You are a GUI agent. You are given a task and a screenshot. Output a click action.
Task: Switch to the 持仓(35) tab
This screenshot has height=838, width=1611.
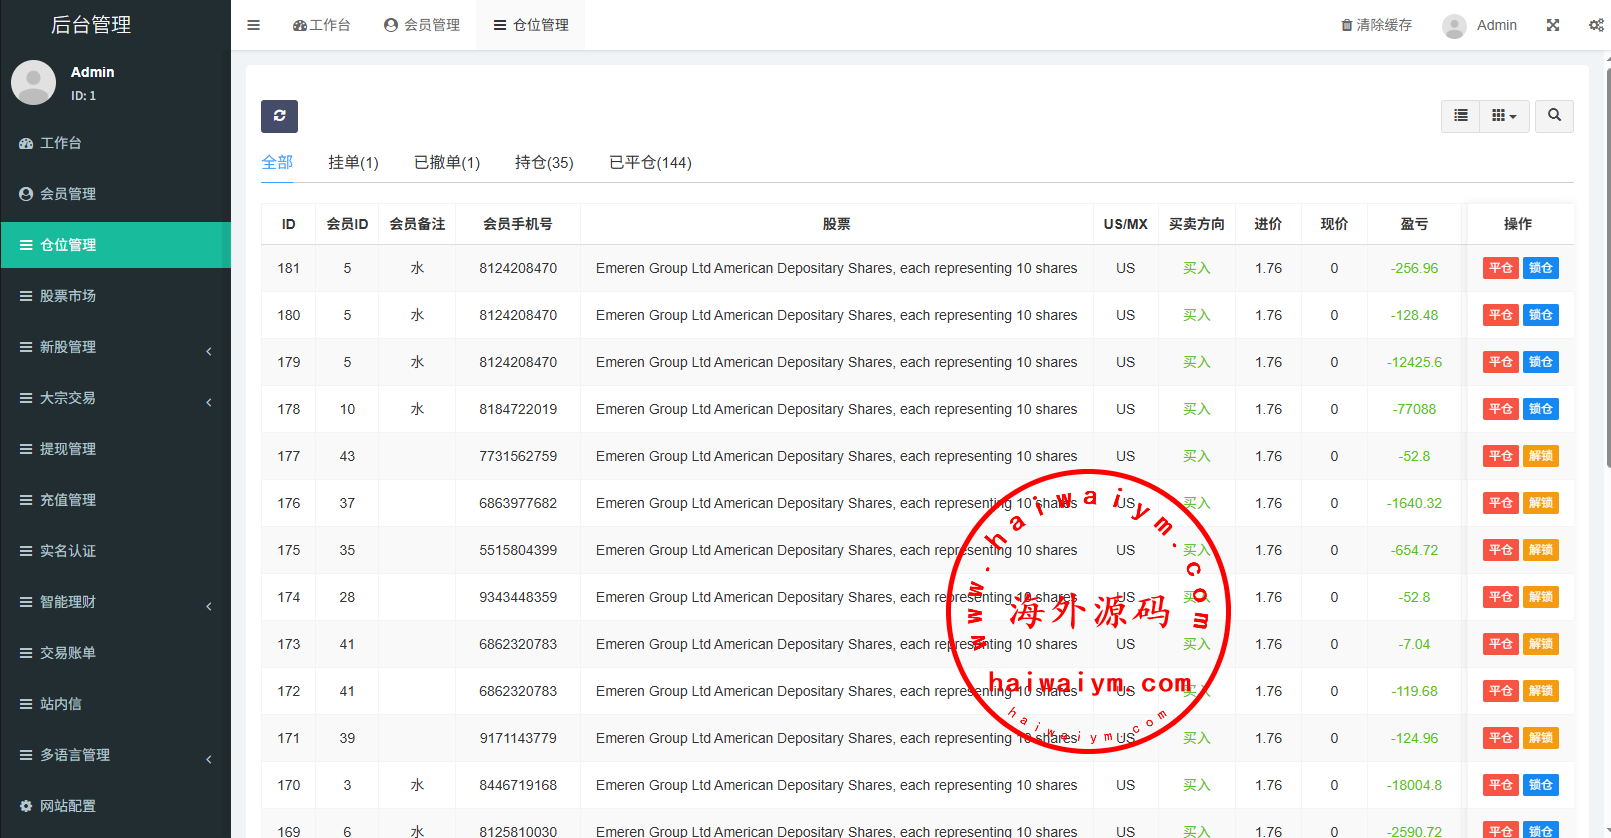point(544,162)
